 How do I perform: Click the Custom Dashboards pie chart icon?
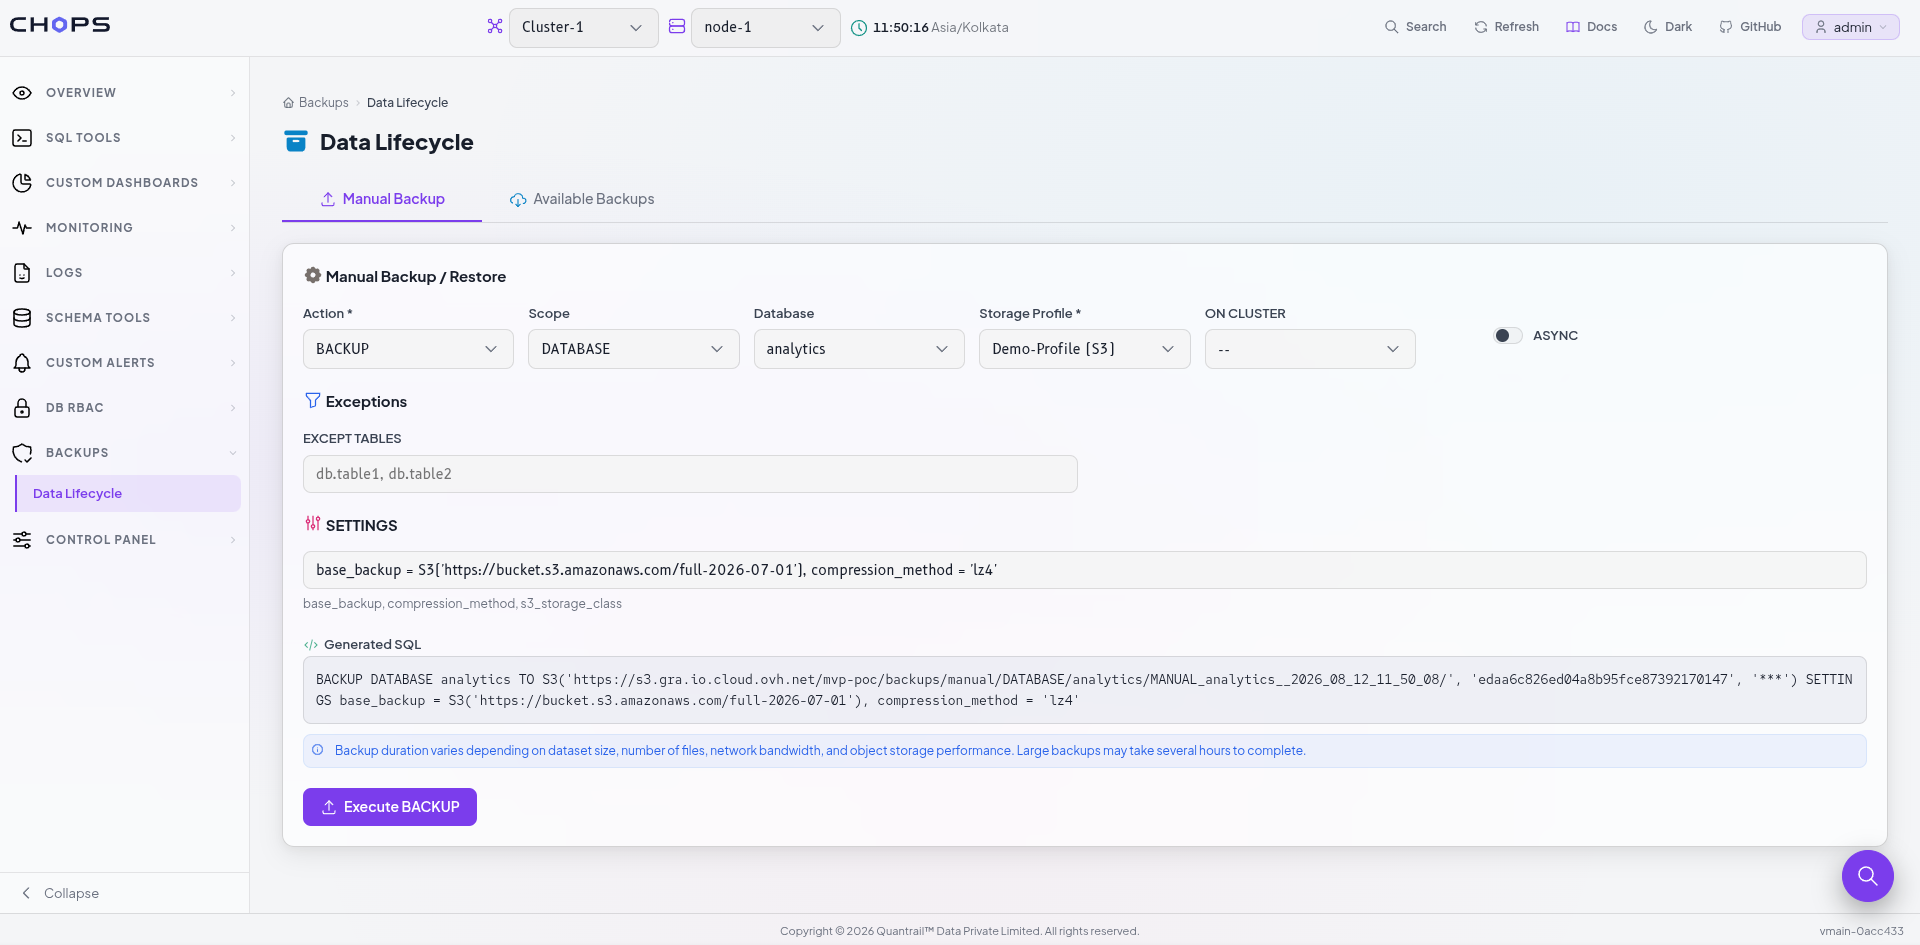22,183
